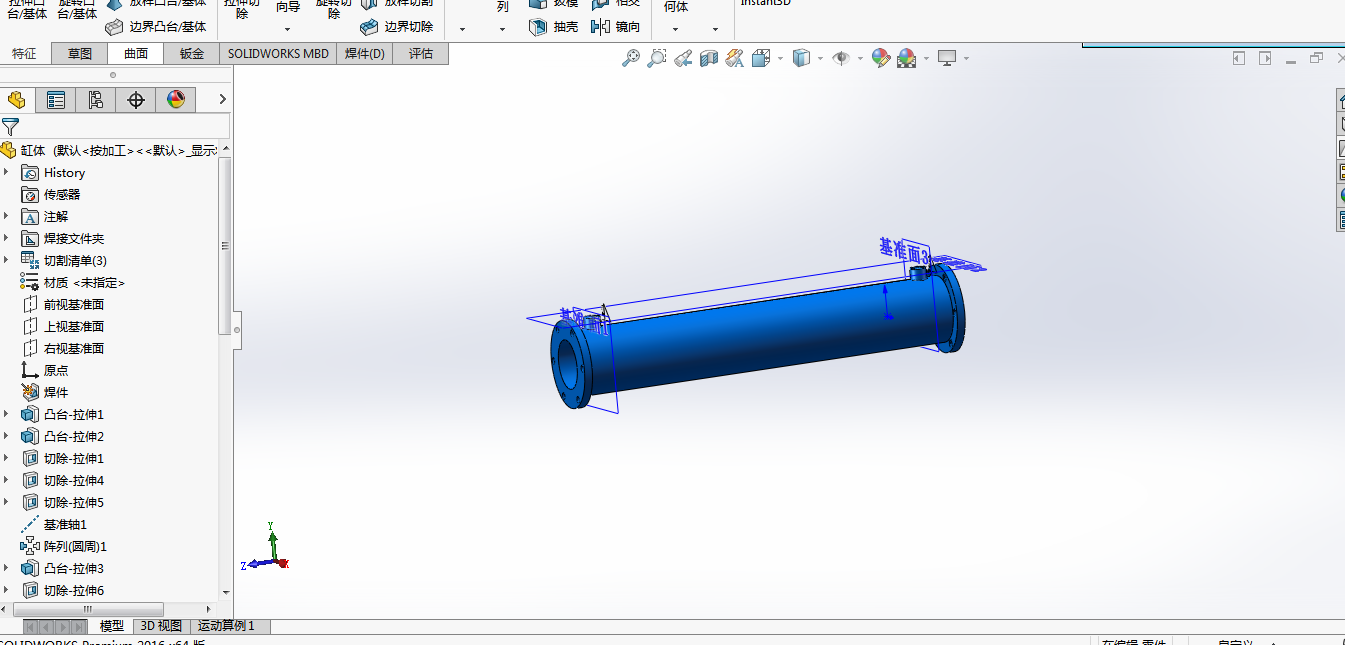This screenshot has width=1345, height=645.
Task: Open the SOLIDWORKS MBD tab
Action: pos(278,54)
